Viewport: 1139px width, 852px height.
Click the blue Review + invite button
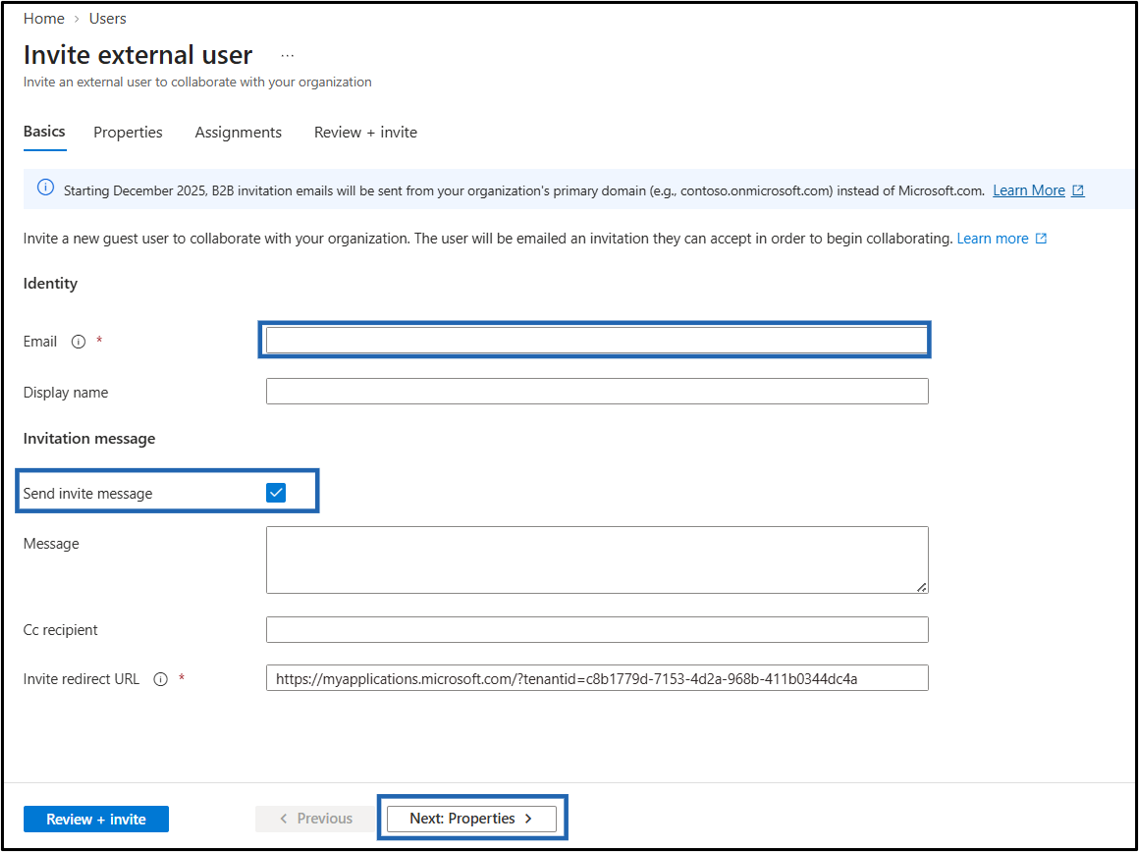(96, 819)
